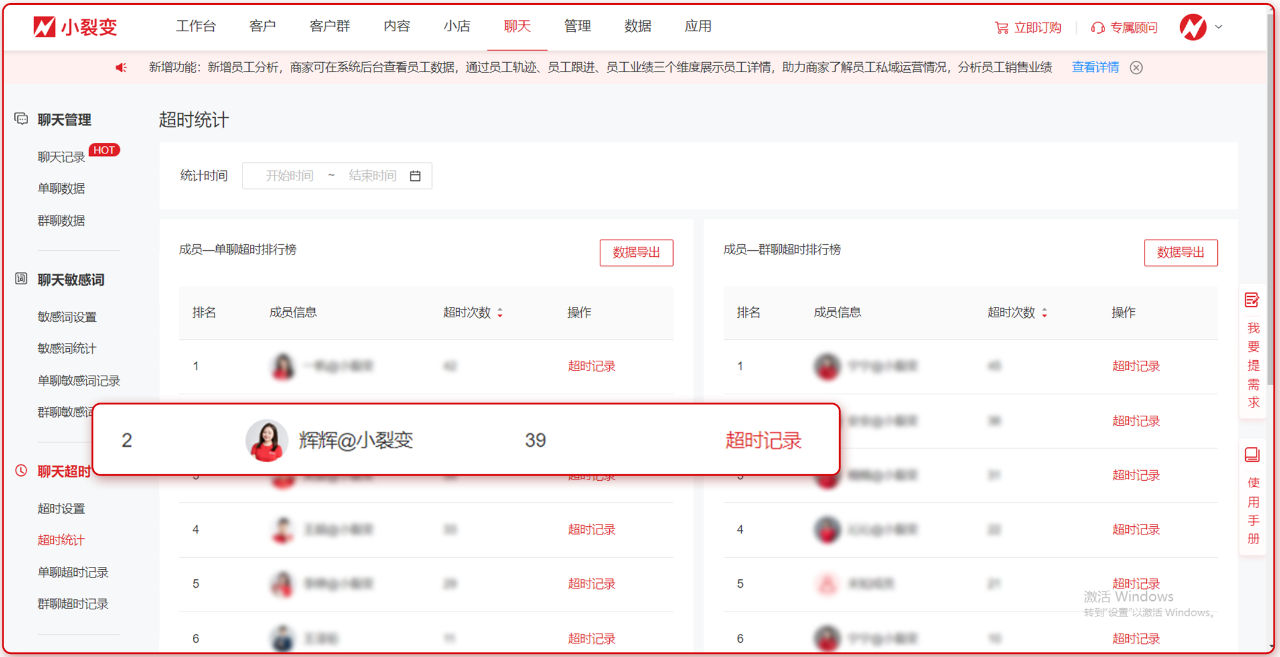The width and height of the screenshot is (1280, 657).
Task: Open the 数据 top navigation tab
Action: click(x=638, y=27)
